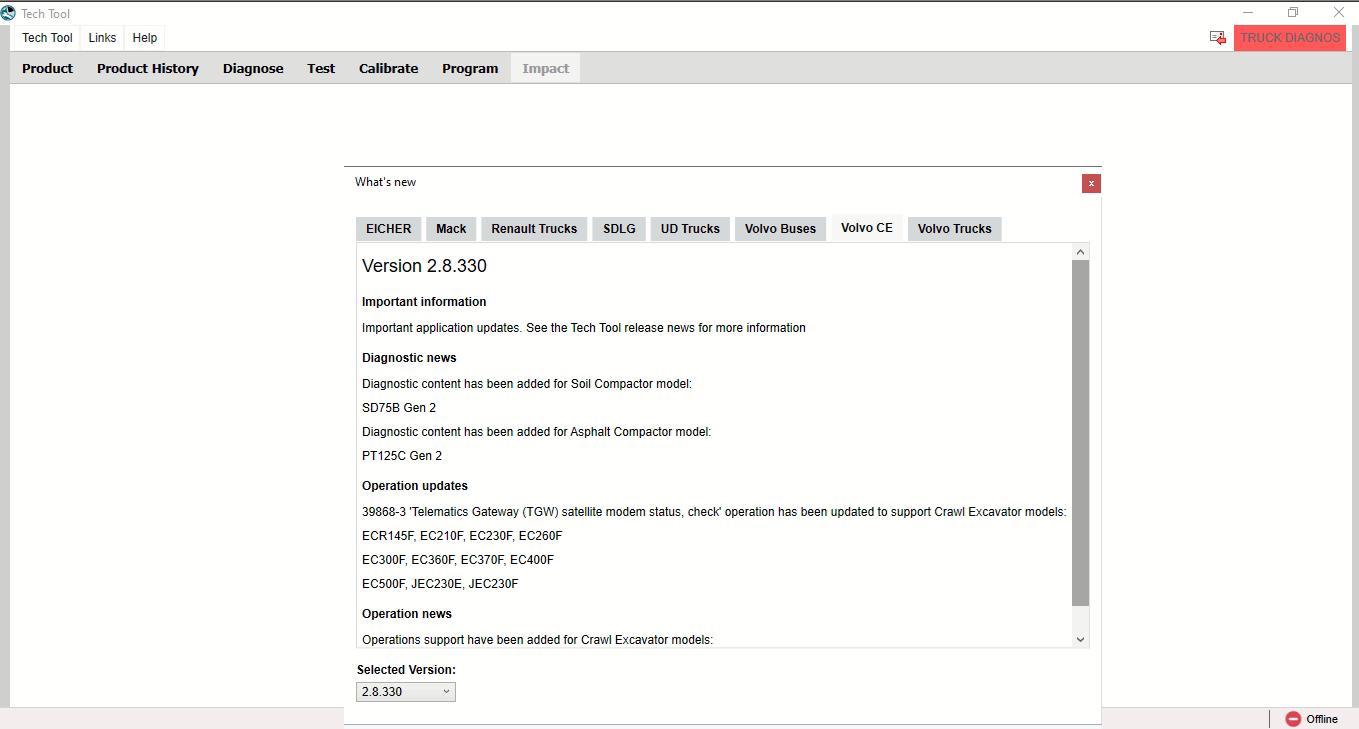Screen dimensions: 1359x729
Task: Show EICHER release notes tab
Action: pyautogui.click(x=389, y=228)
